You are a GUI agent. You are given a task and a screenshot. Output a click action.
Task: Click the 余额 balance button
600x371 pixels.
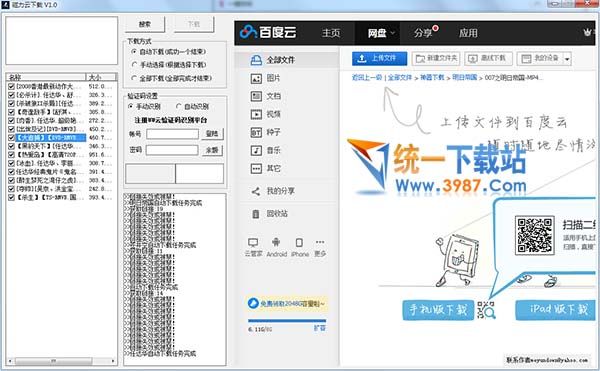point(212,150)
